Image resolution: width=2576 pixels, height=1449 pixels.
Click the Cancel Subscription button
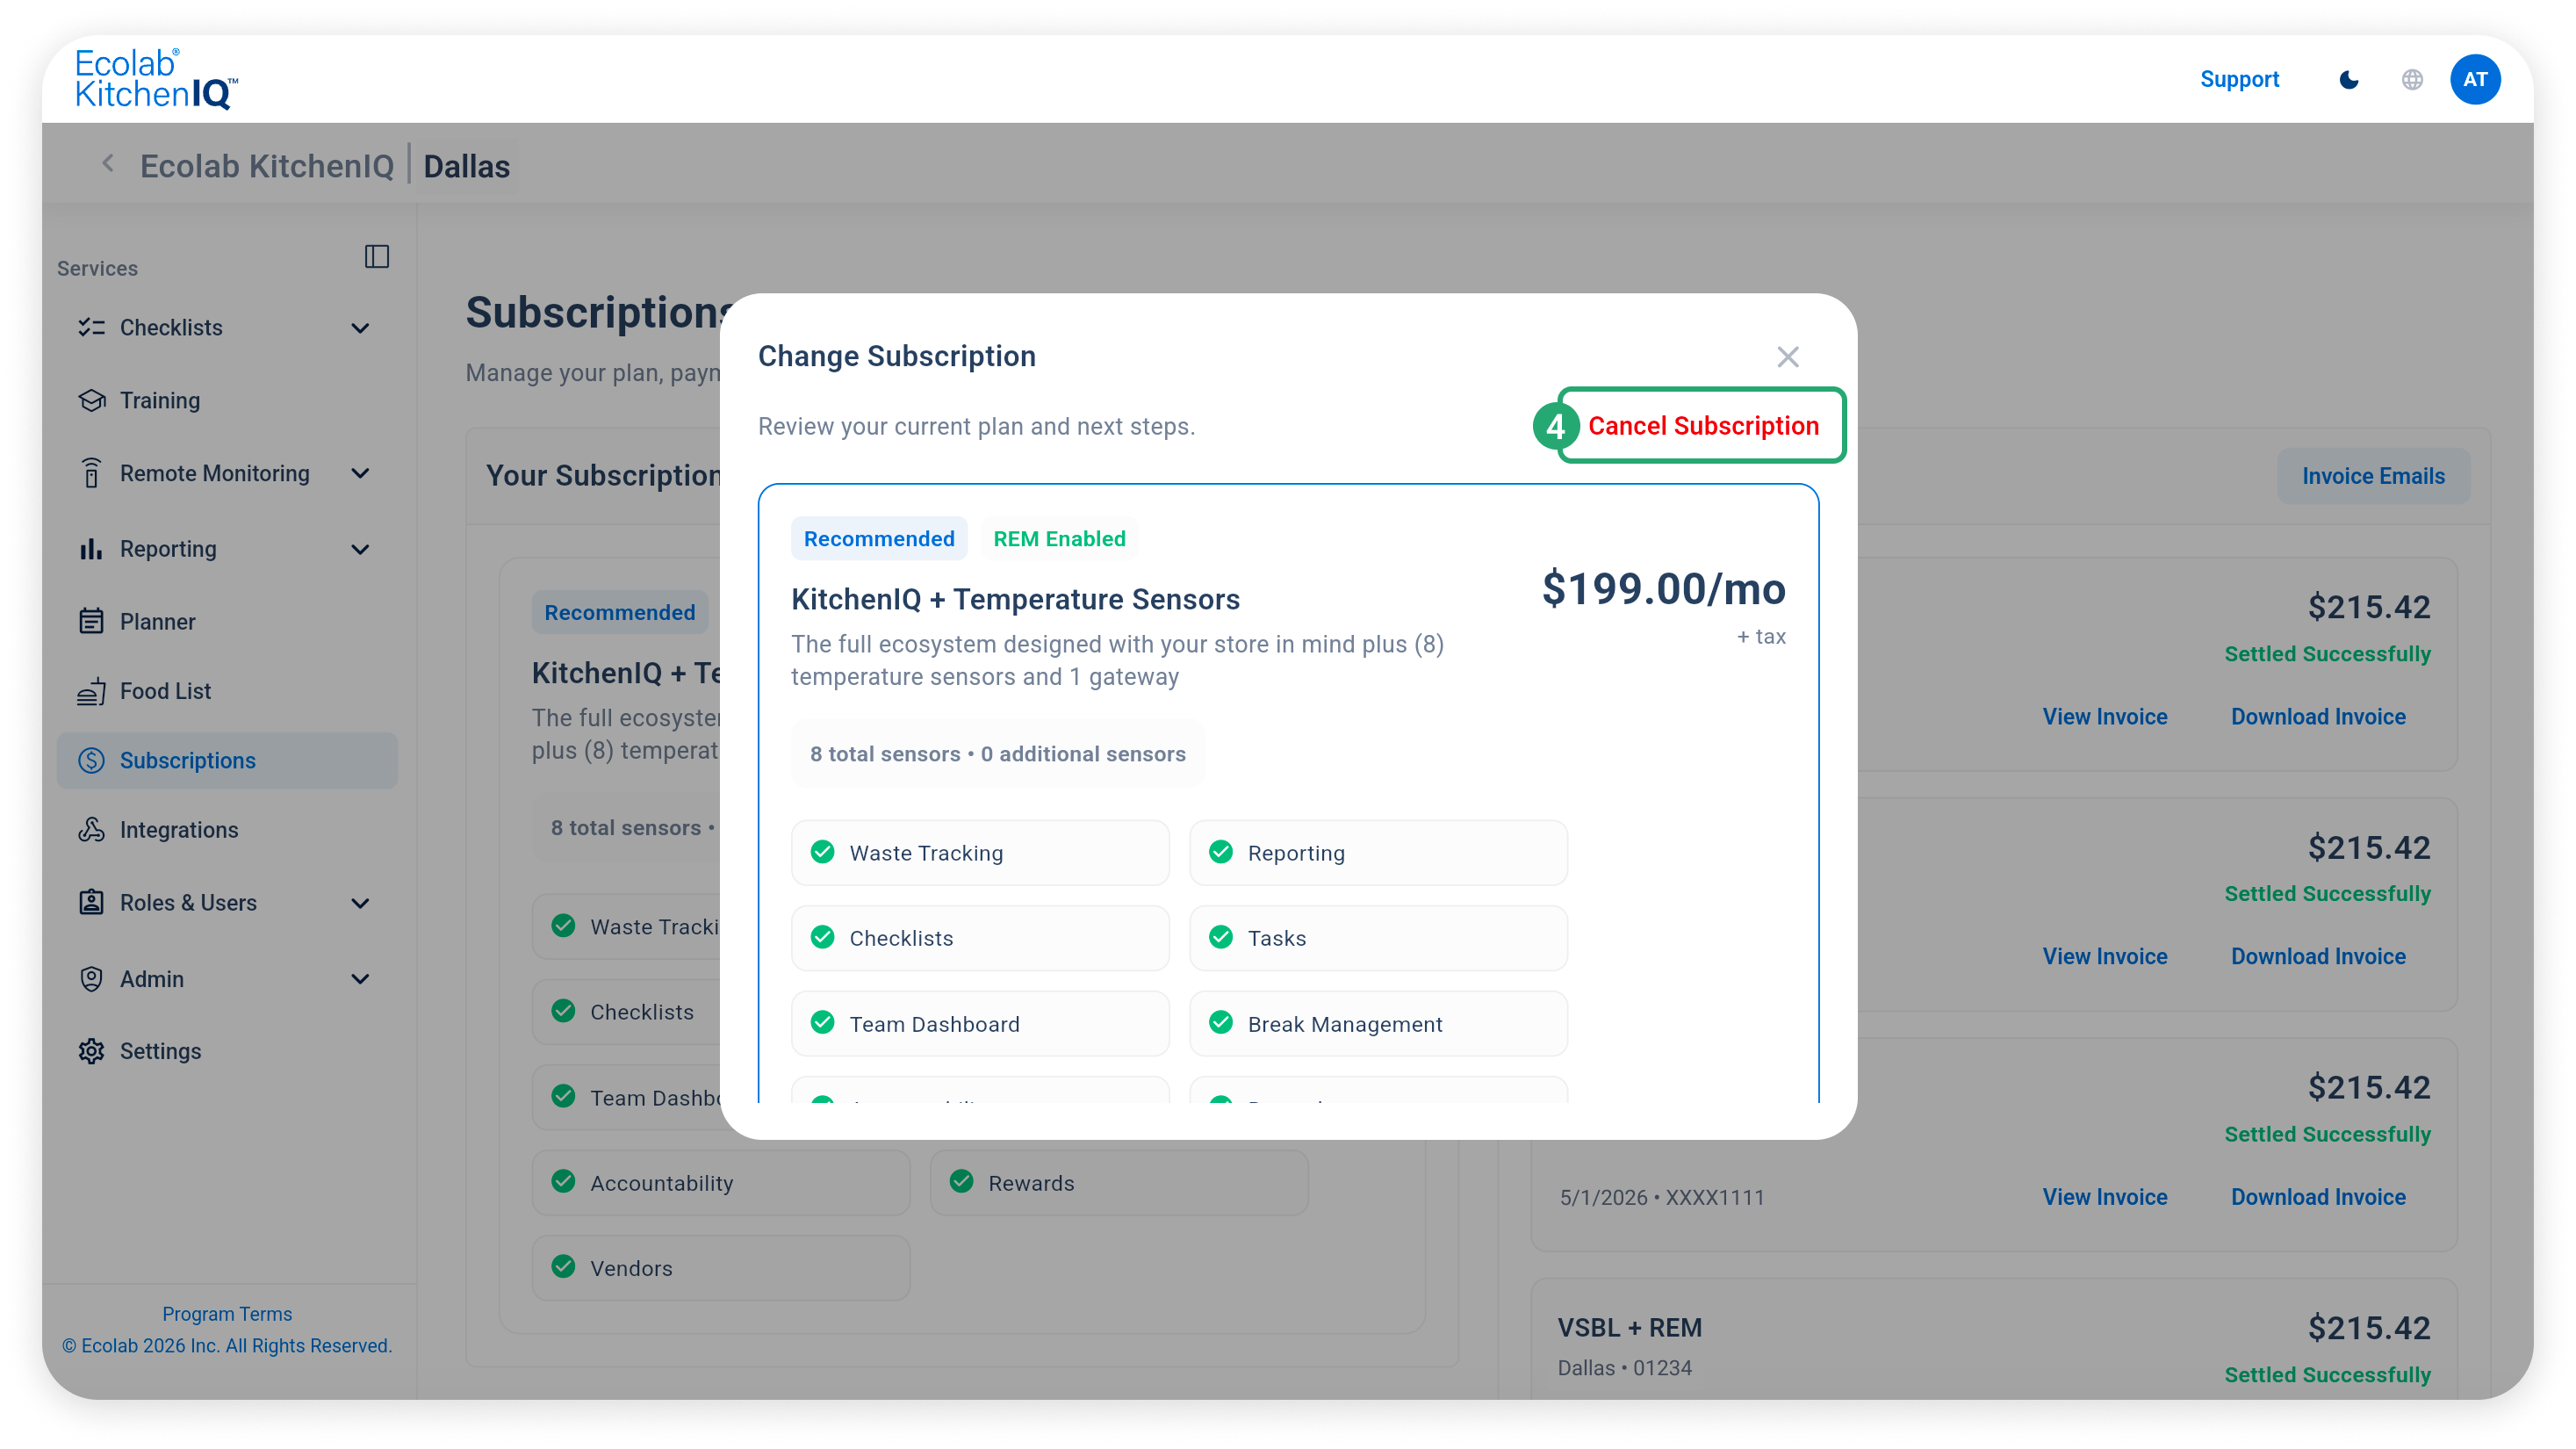click(1702, 426)
